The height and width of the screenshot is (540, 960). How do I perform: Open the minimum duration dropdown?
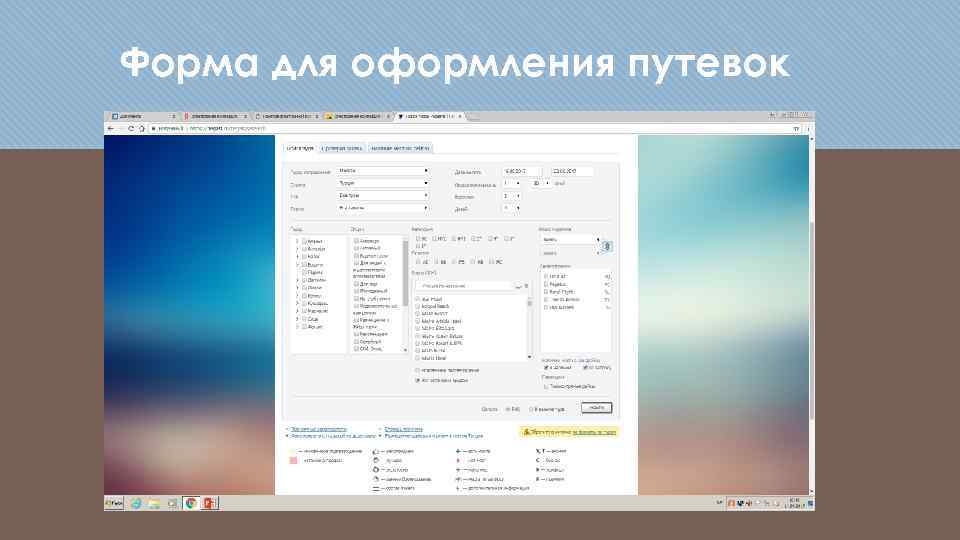click(512, 183)
